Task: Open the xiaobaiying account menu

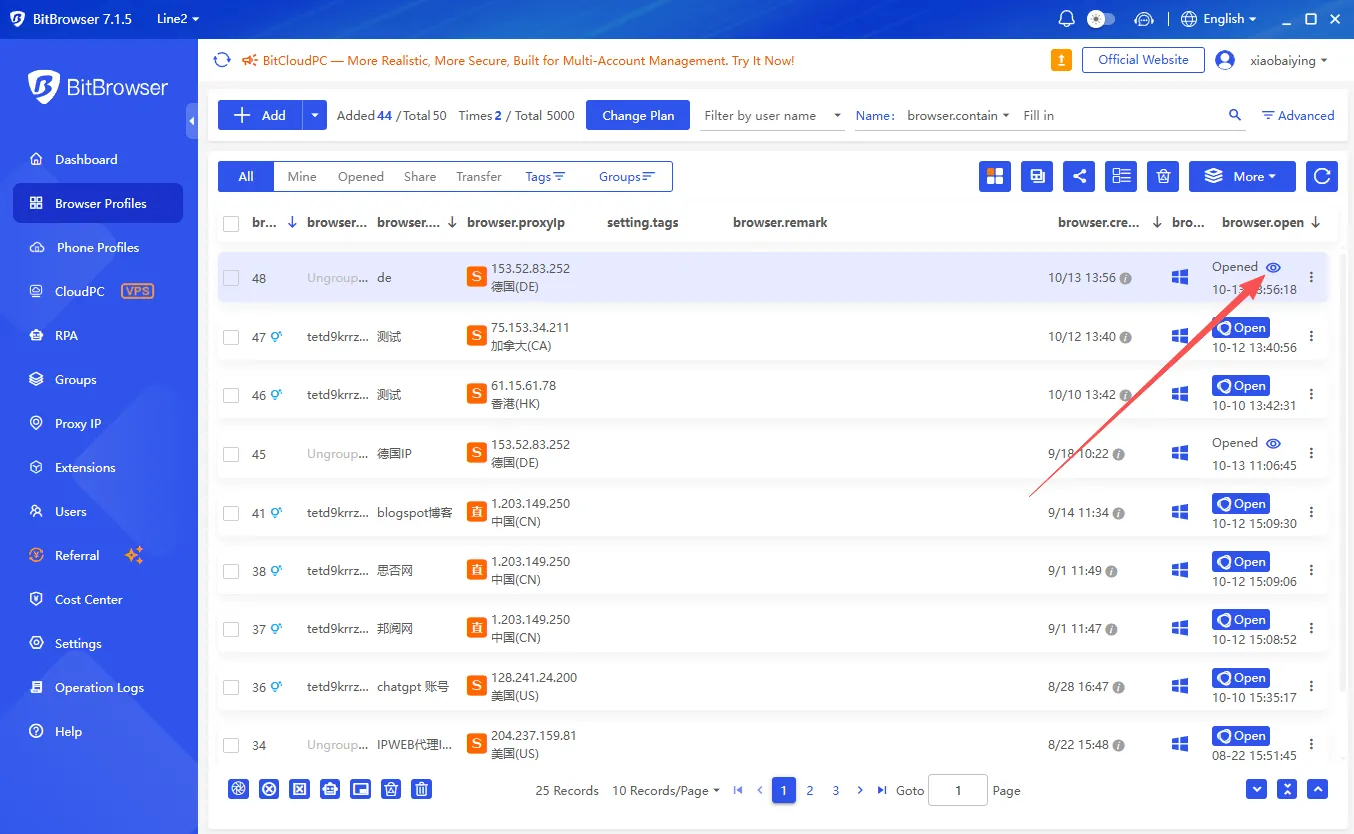Action: point(1290,60)
